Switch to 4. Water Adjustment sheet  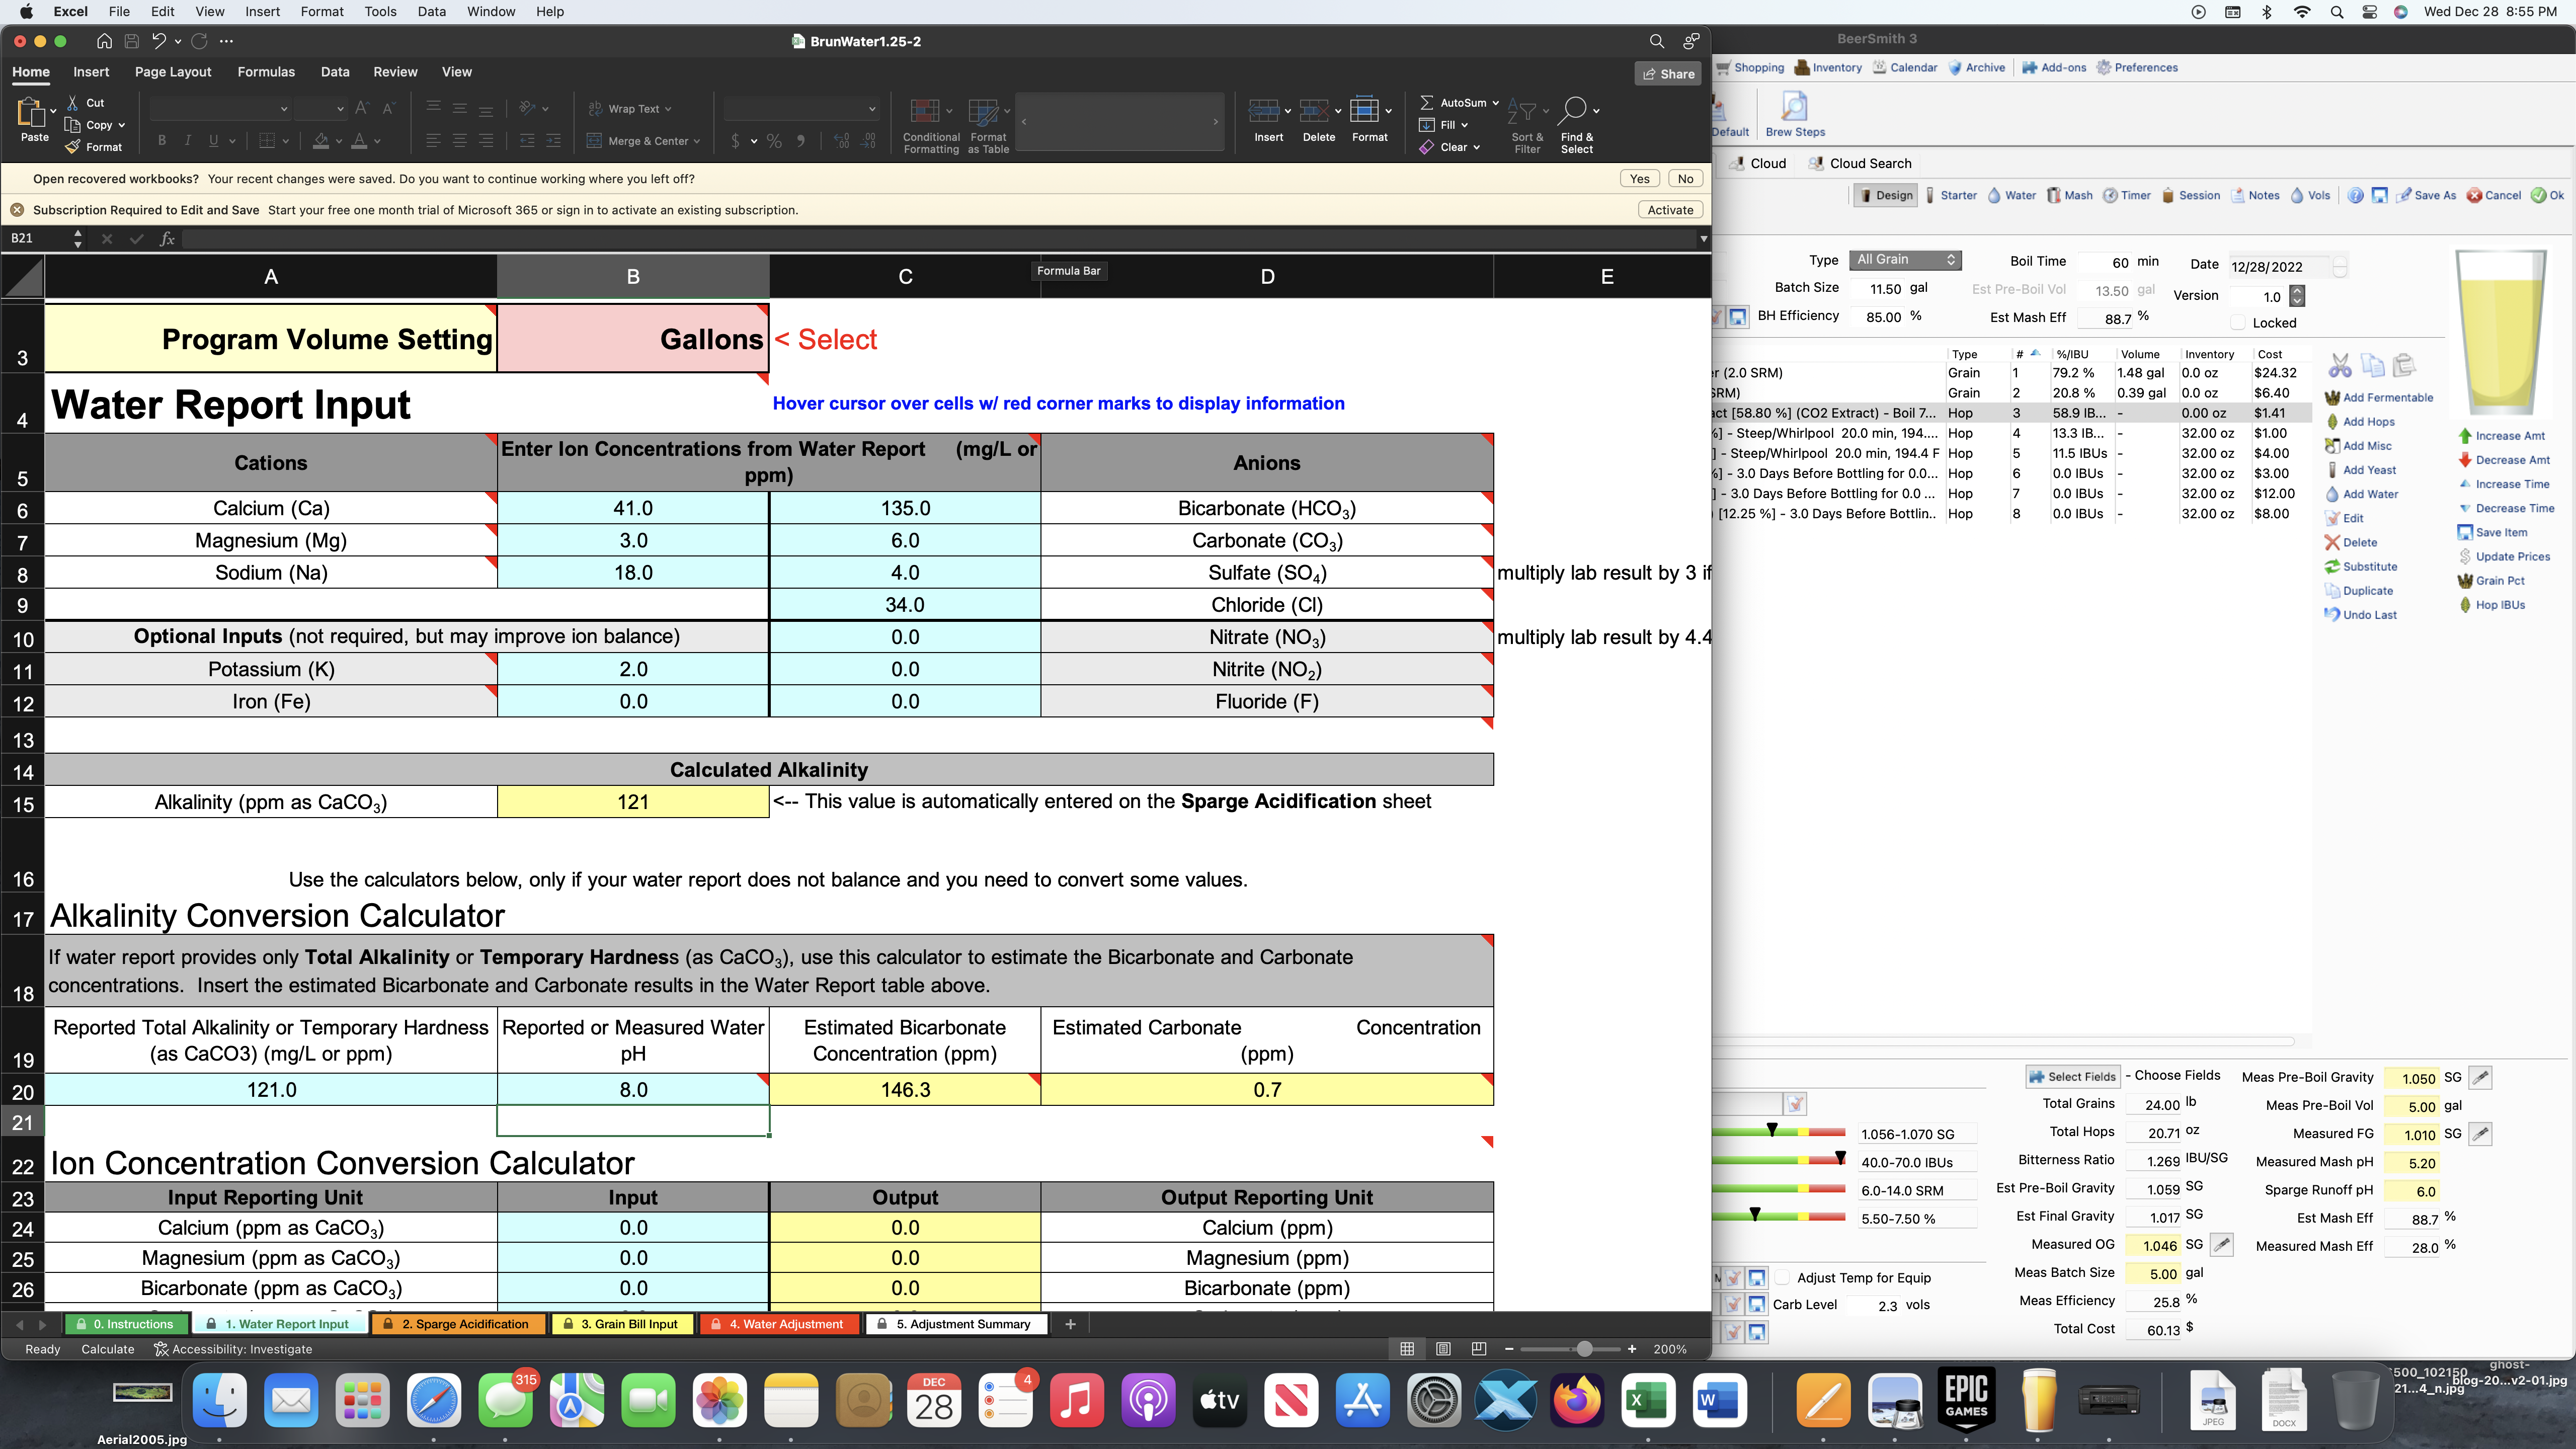tap(779, 1324)
